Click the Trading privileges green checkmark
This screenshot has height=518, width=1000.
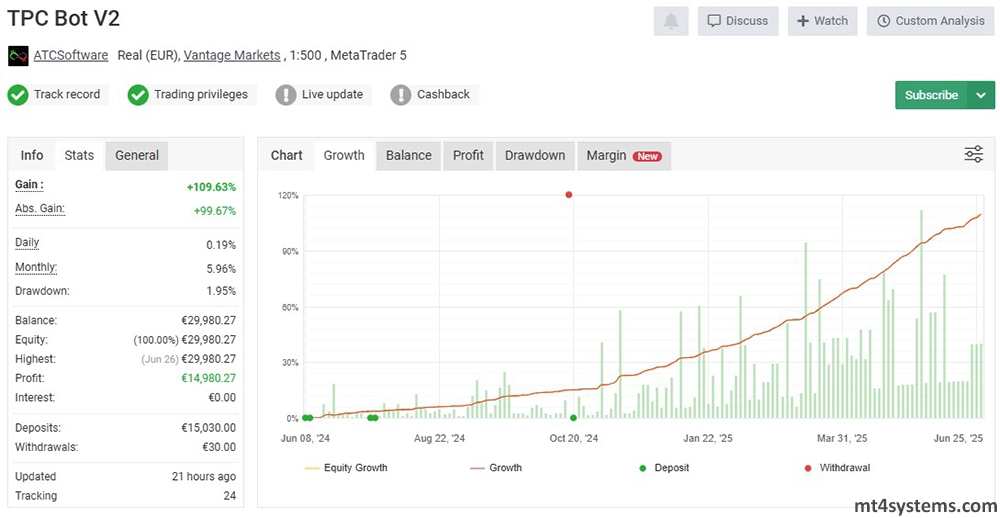coord(138,95)
